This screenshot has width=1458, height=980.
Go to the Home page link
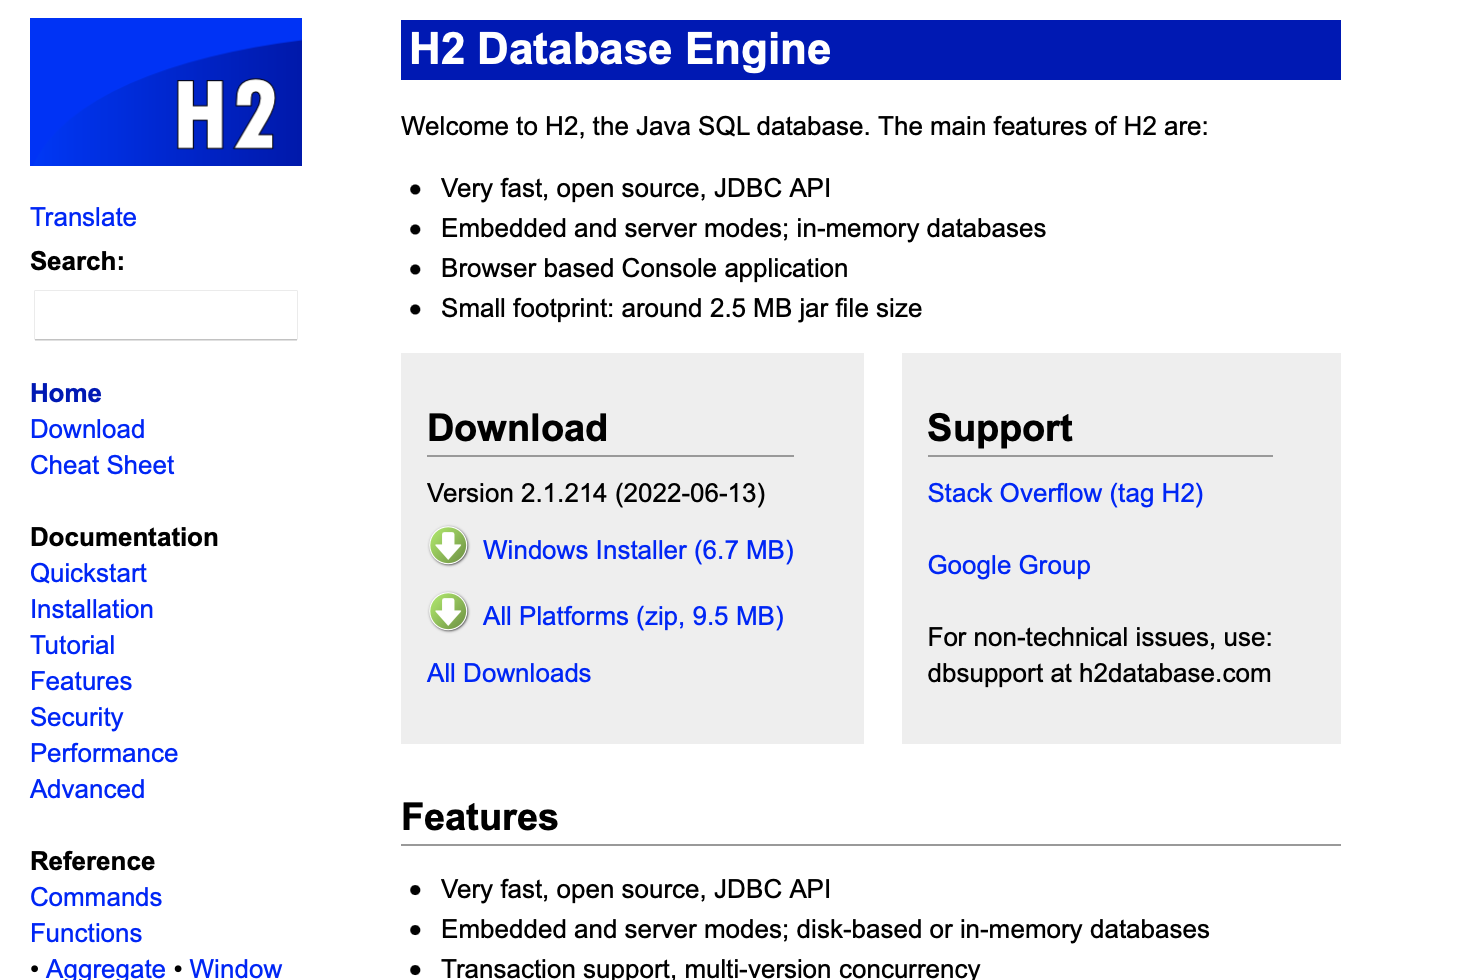[66, 393]
